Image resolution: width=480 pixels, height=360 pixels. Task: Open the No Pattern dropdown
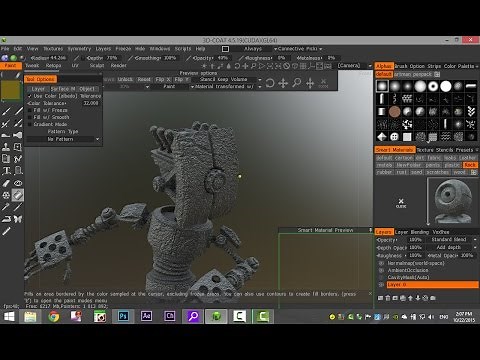[64, 139]
